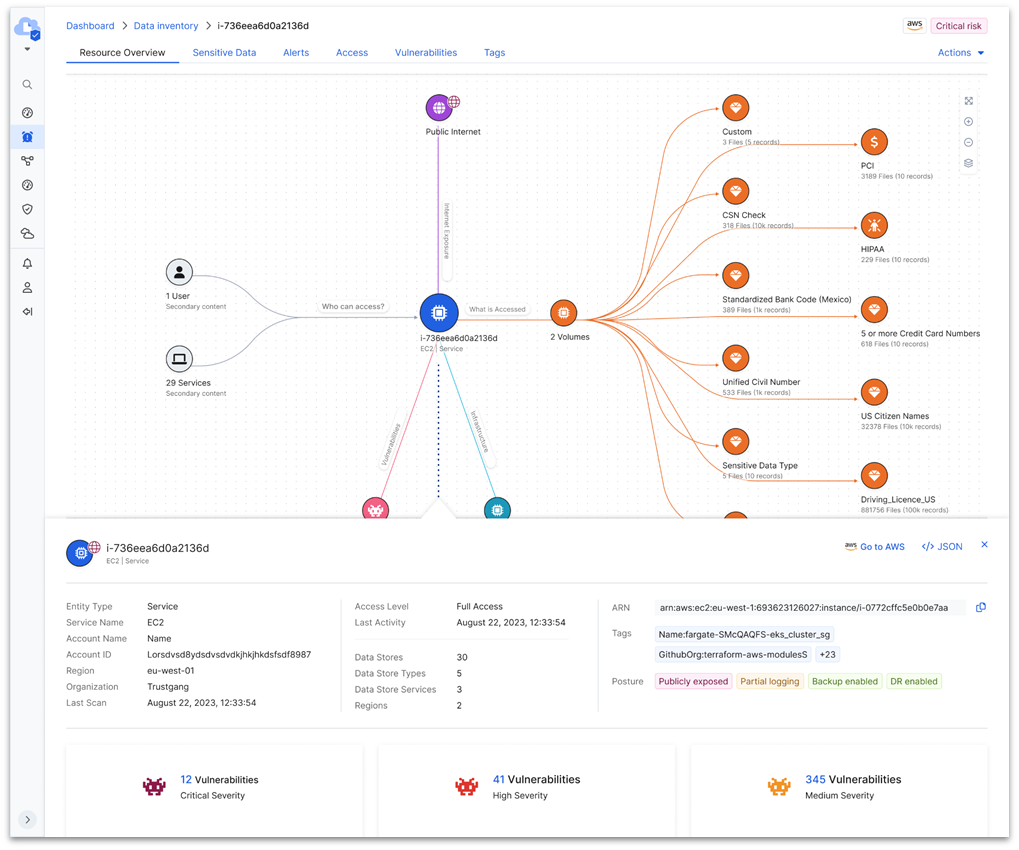Viewport: 1019px width, 850px height.
Task: Zoom in on the graph with the plus icon
Action: (968, 122)
